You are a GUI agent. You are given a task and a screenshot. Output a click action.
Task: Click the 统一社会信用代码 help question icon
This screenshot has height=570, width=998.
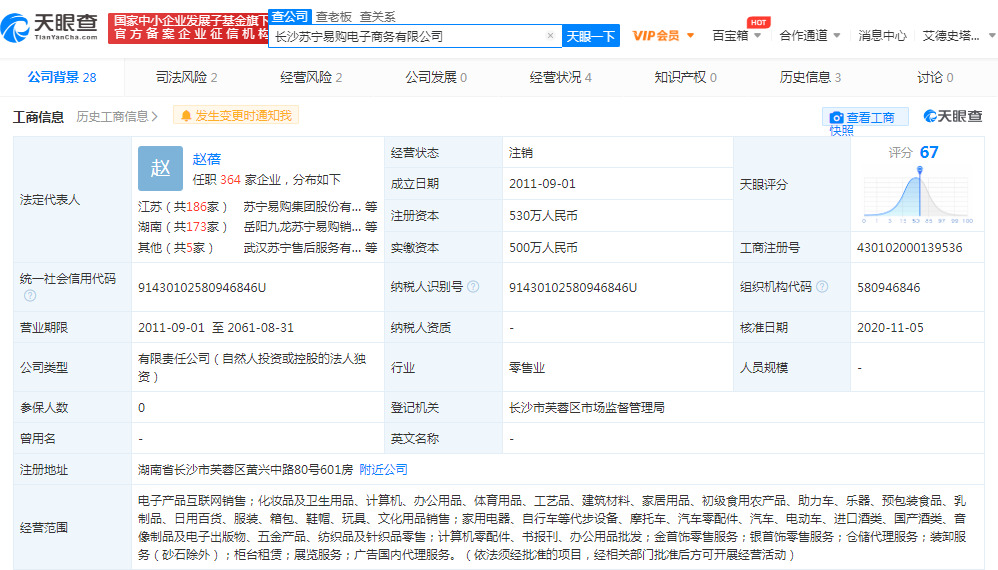[x=30, y=295]
